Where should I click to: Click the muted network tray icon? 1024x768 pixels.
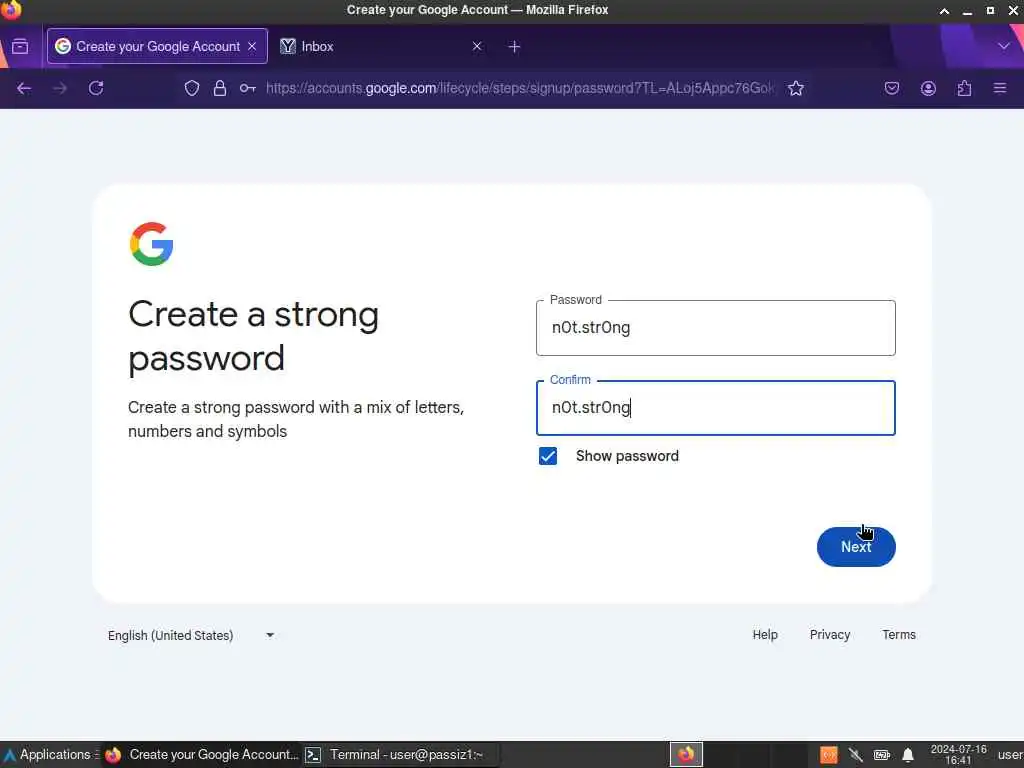click(x=856, y=755)
